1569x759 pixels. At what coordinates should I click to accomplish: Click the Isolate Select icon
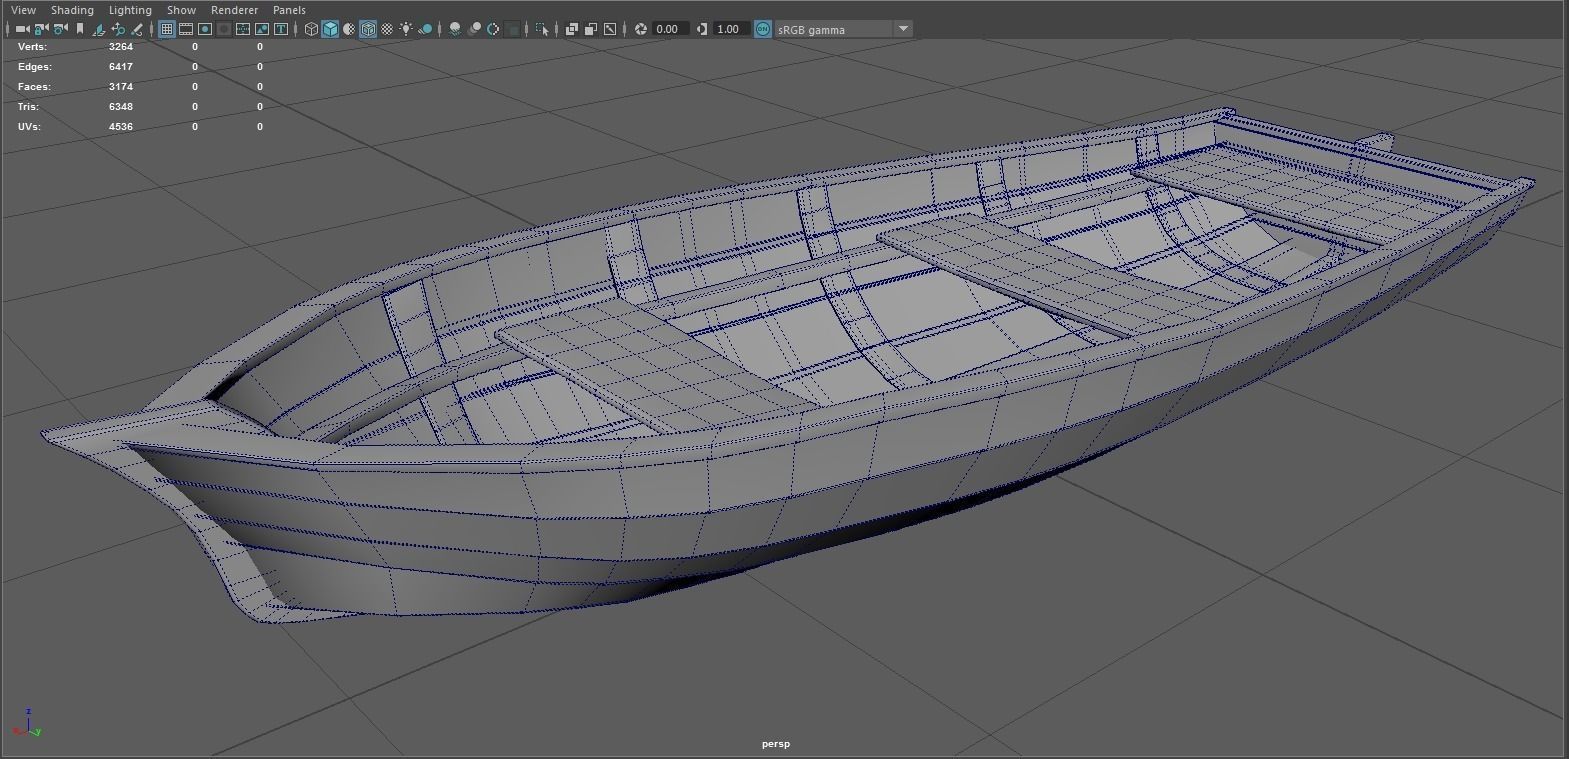tap(542, 29)
